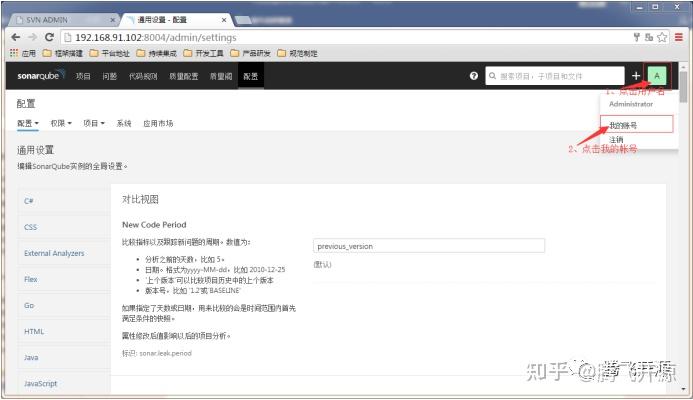Open 质量配置 in the top navigation
The height and width of the screenshot is (400, 693).
[183, 76]
